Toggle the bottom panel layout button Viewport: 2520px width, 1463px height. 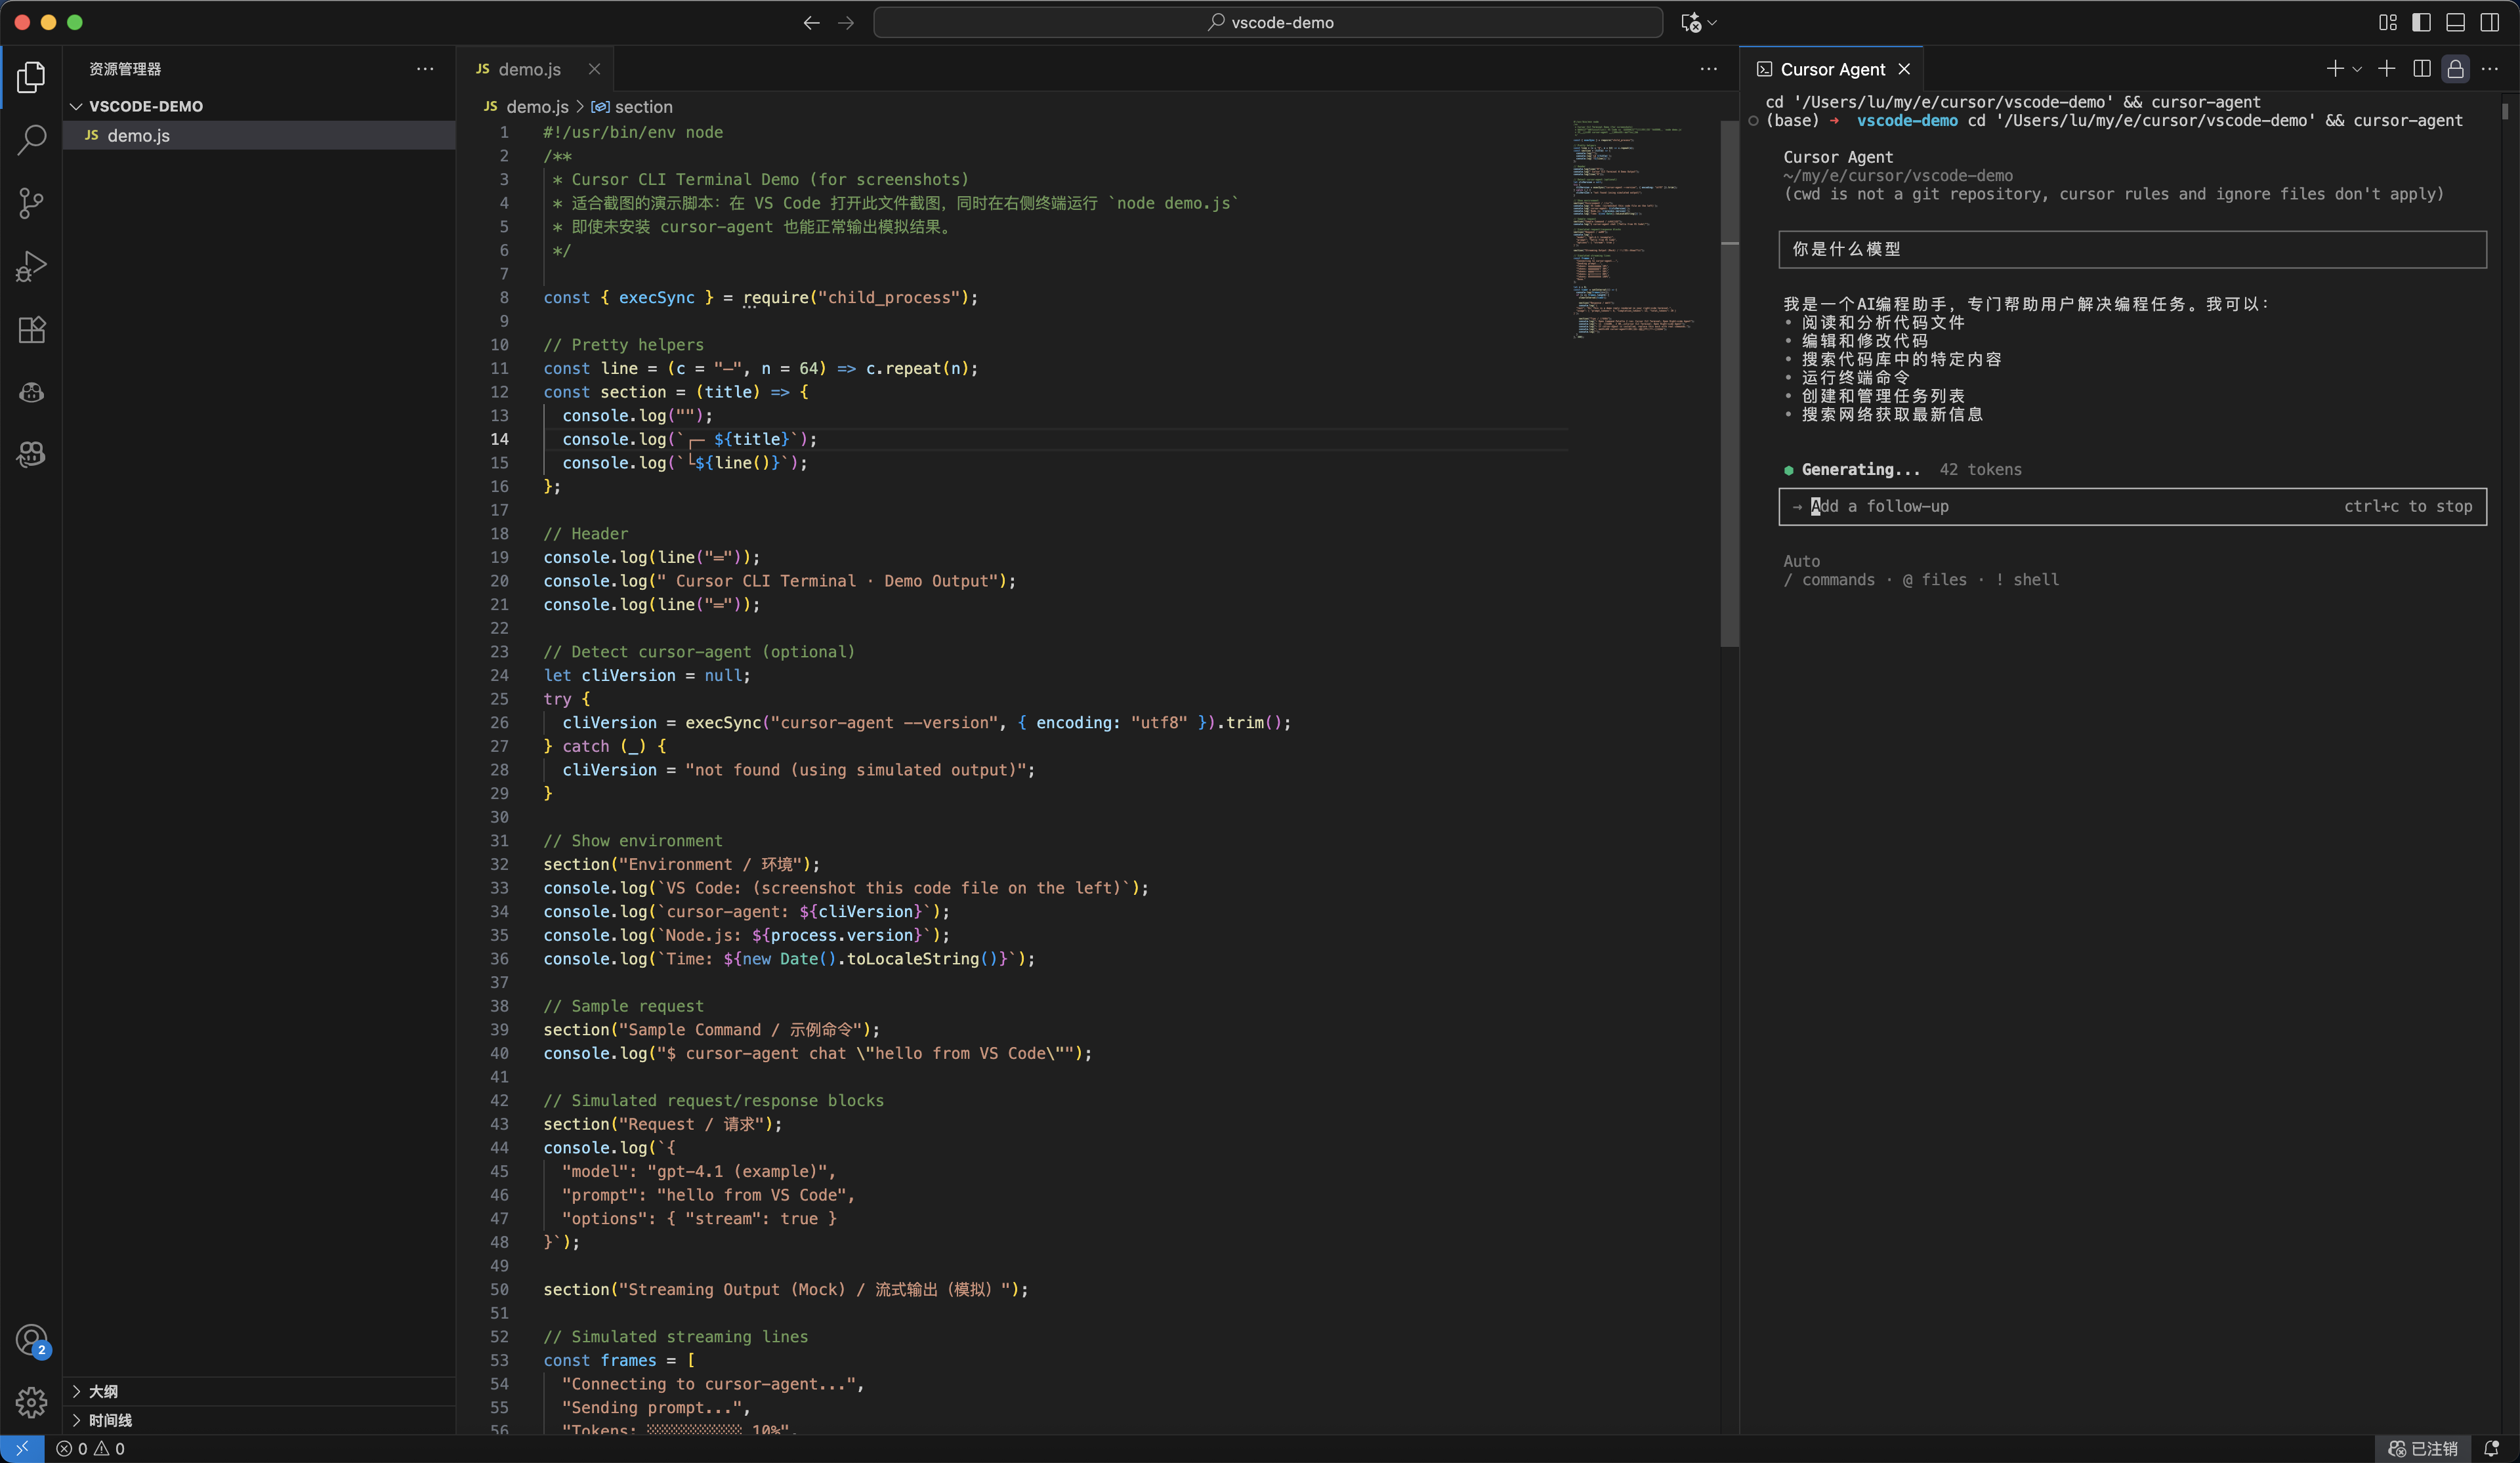(2455, 22)
